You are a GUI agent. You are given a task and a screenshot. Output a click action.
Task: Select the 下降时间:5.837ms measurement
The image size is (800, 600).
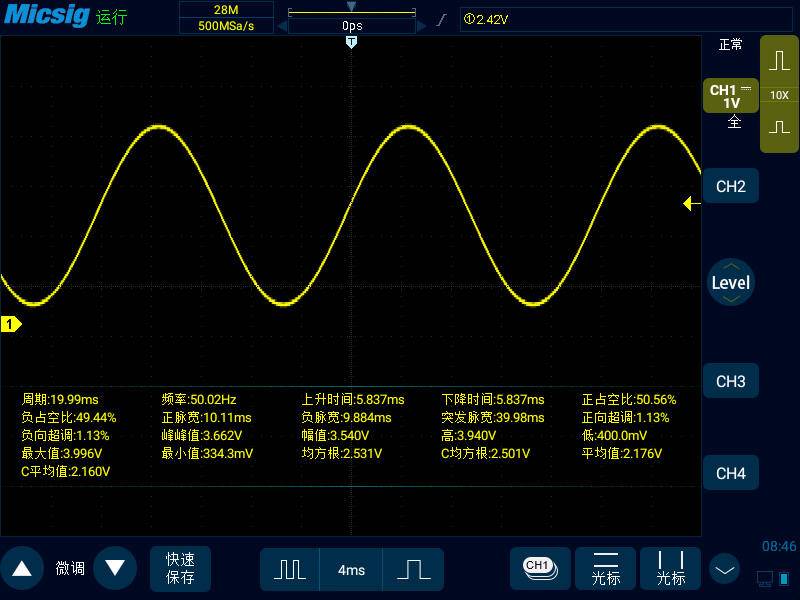click(493, 399)
